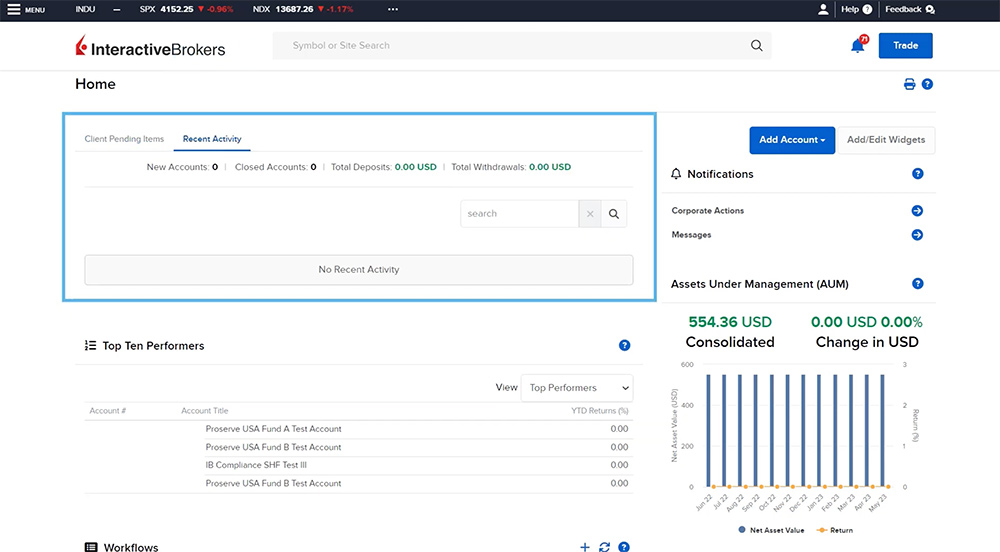The height and width of the screenshot is (552, 1000).
Task: Open the Top Performers view dropdown
Action: (577, 388)
